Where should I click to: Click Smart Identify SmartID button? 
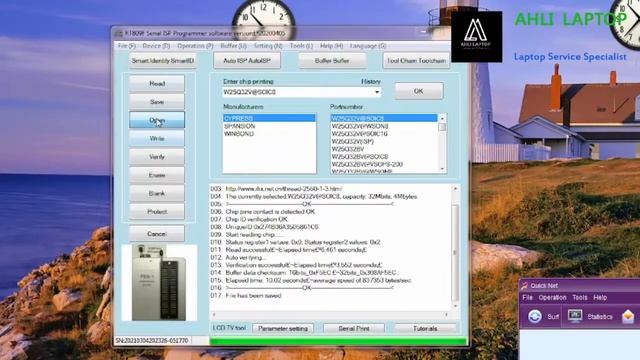(x=162, y=61)
